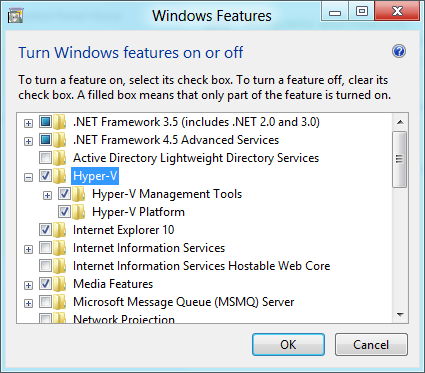Click the .NET Framework 4.5 Advanced Services folder icon
Screen dimensions: 425x373
coord(60,140)
